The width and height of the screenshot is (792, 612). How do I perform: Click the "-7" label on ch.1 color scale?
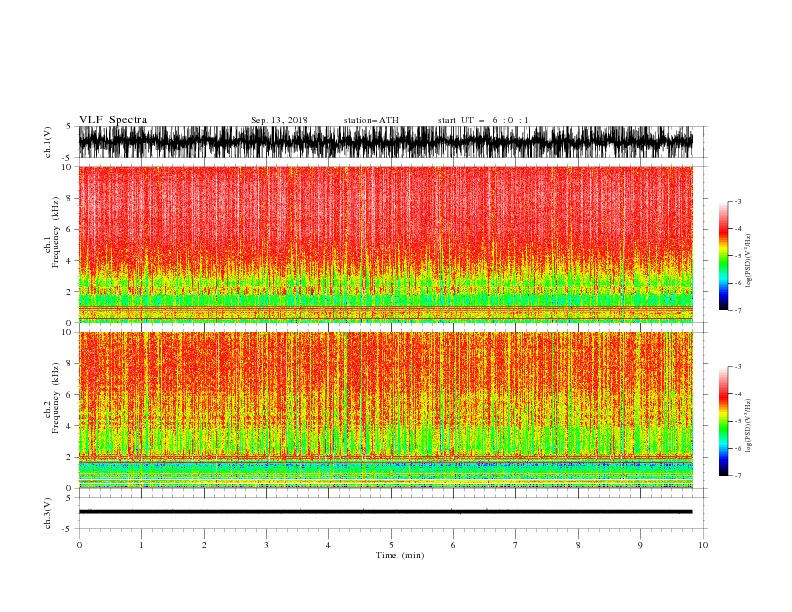coord(737,310)
